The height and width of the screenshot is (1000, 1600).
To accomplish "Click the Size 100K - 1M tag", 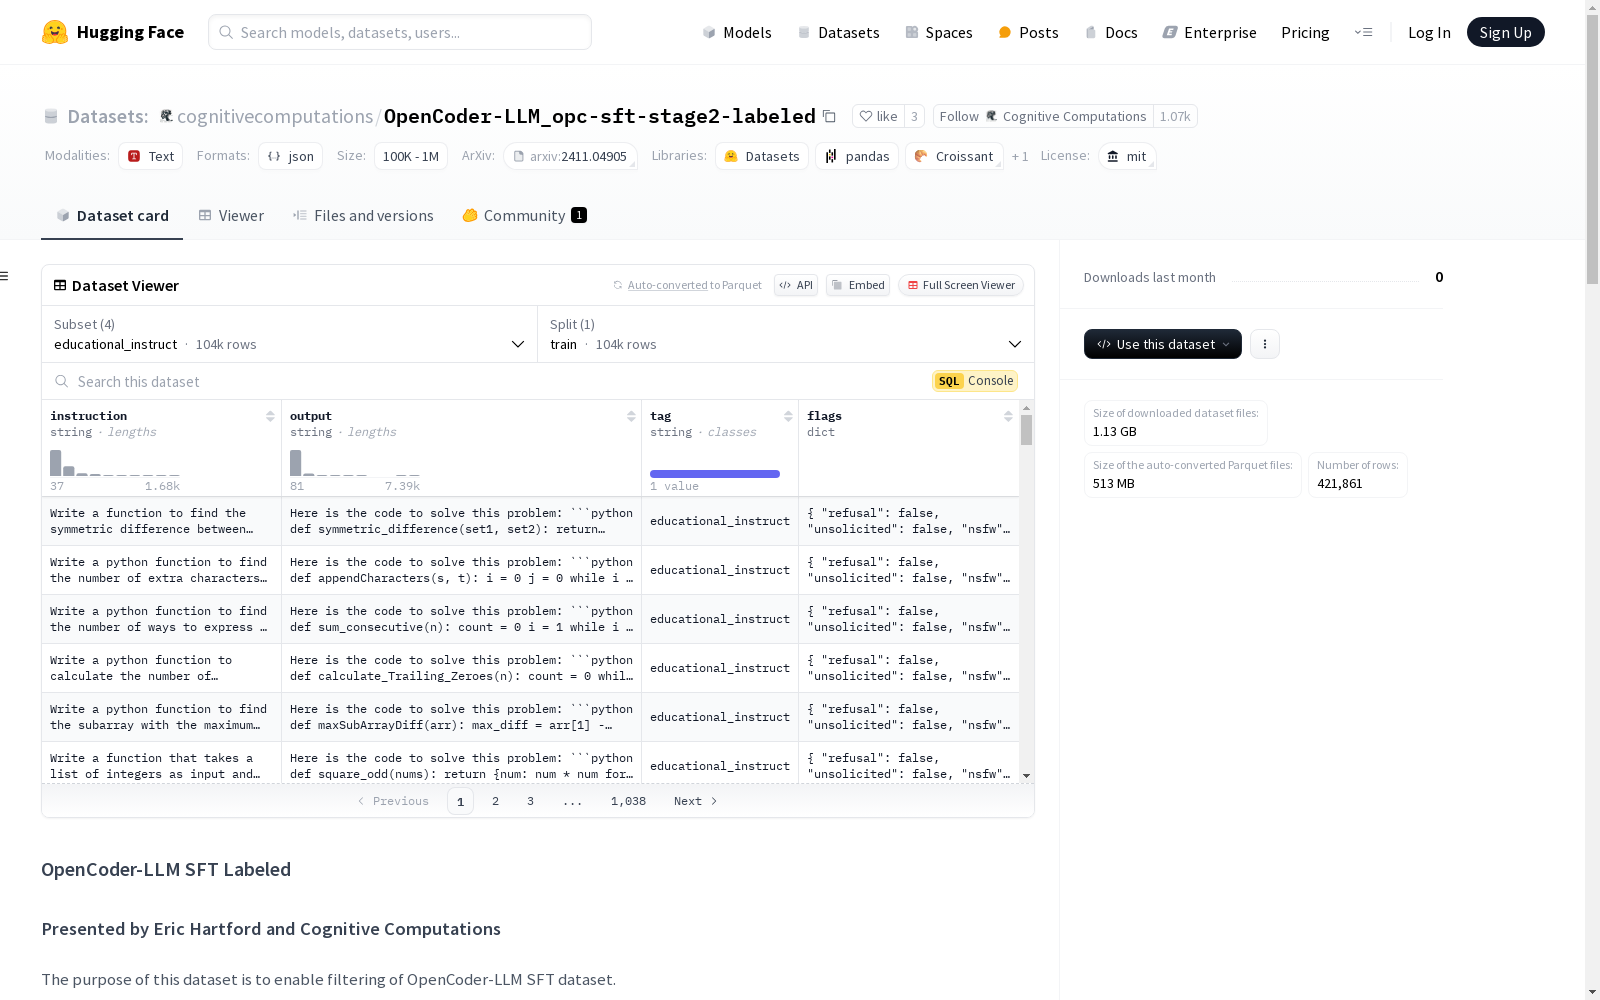I will click(411, 156).
